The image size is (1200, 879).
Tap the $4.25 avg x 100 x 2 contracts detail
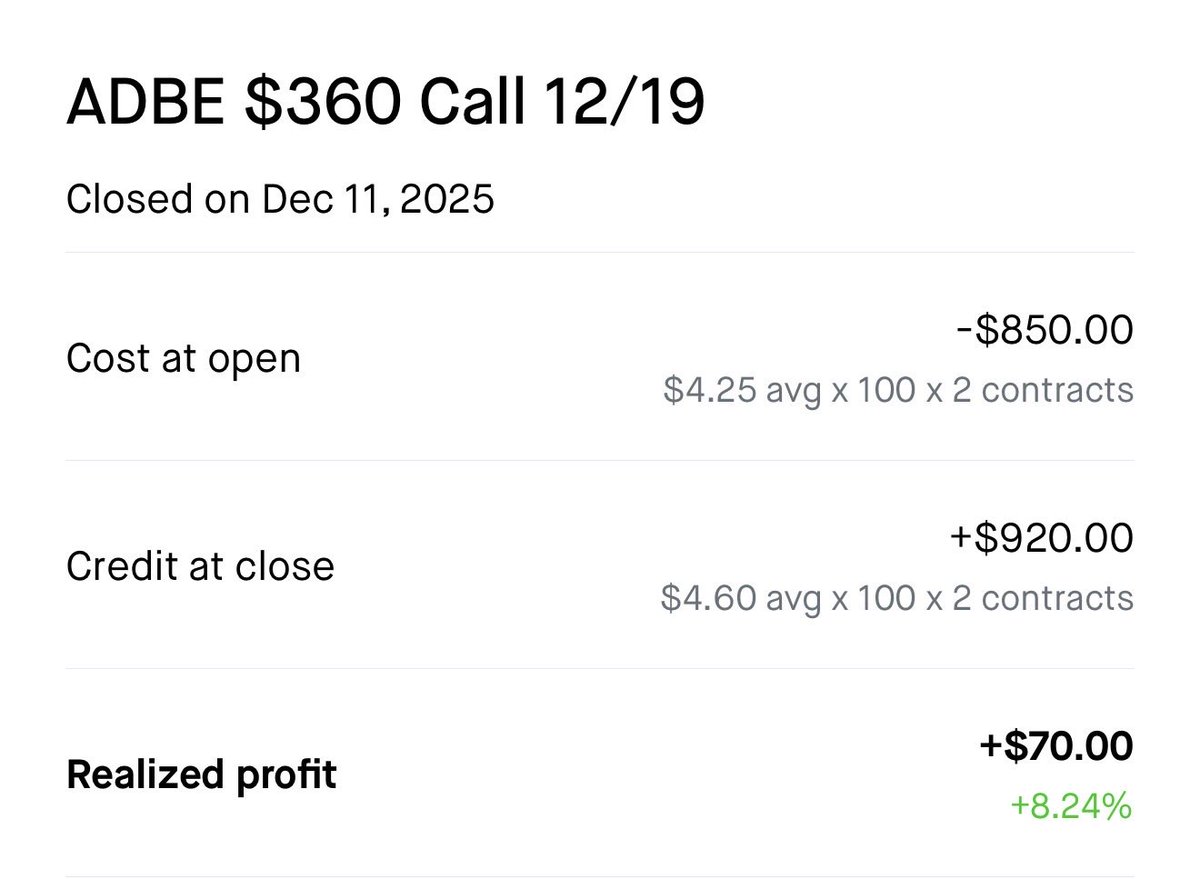(x=898, y=389)
